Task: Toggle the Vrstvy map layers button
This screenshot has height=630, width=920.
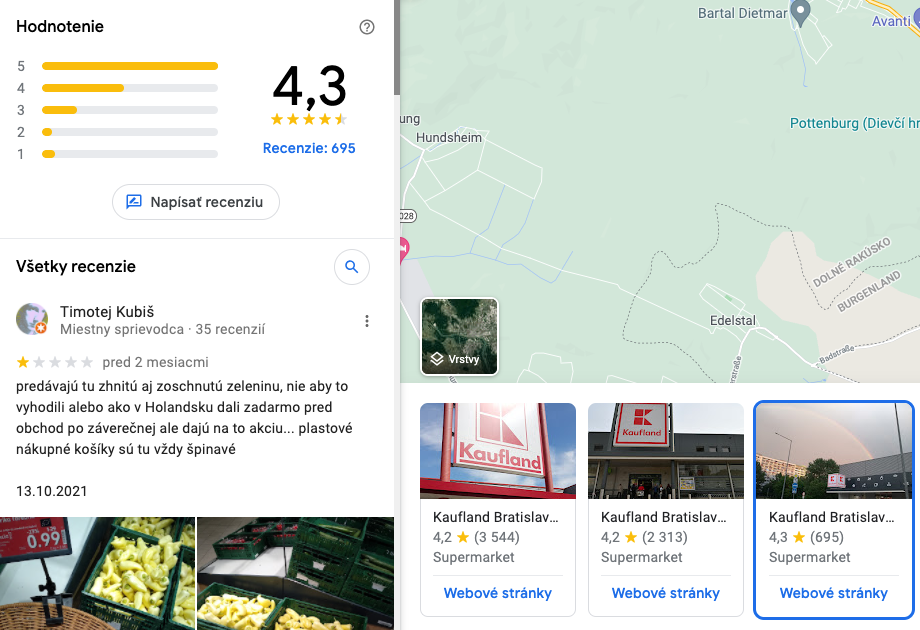Action: 459,336
